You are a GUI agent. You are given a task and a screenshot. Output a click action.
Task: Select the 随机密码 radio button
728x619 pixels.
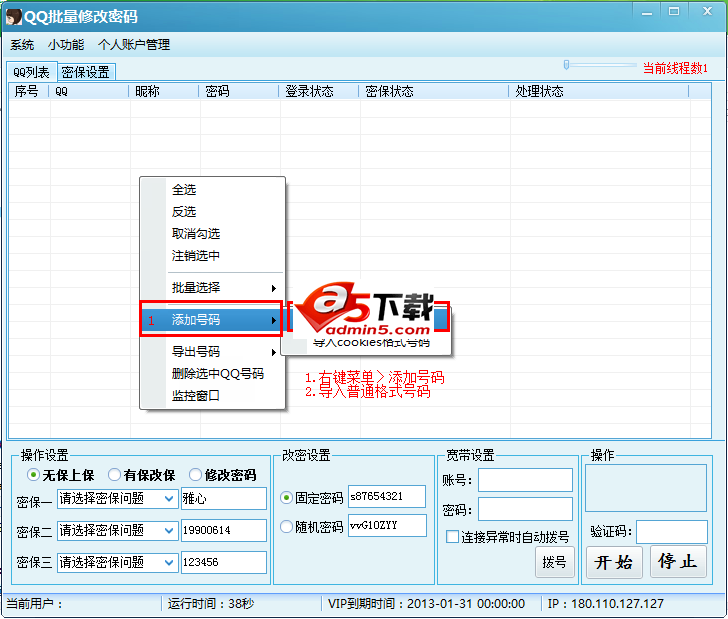tap(287, 527)
